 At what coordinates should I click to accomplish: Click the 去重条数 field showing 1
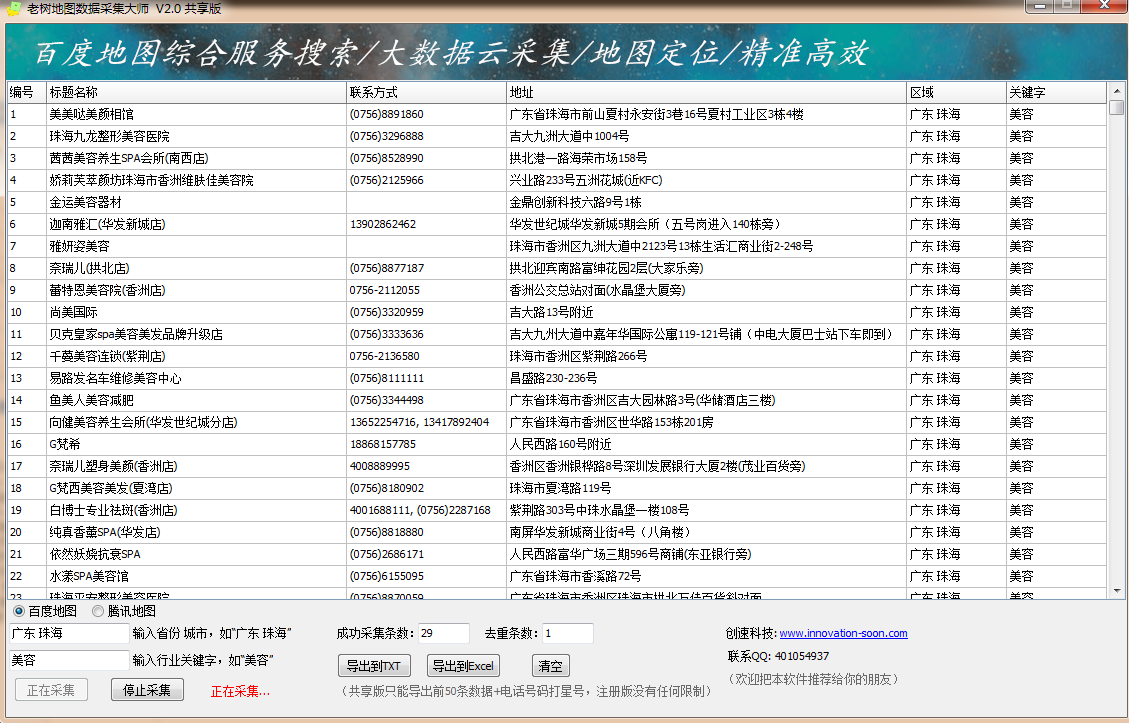567,634
